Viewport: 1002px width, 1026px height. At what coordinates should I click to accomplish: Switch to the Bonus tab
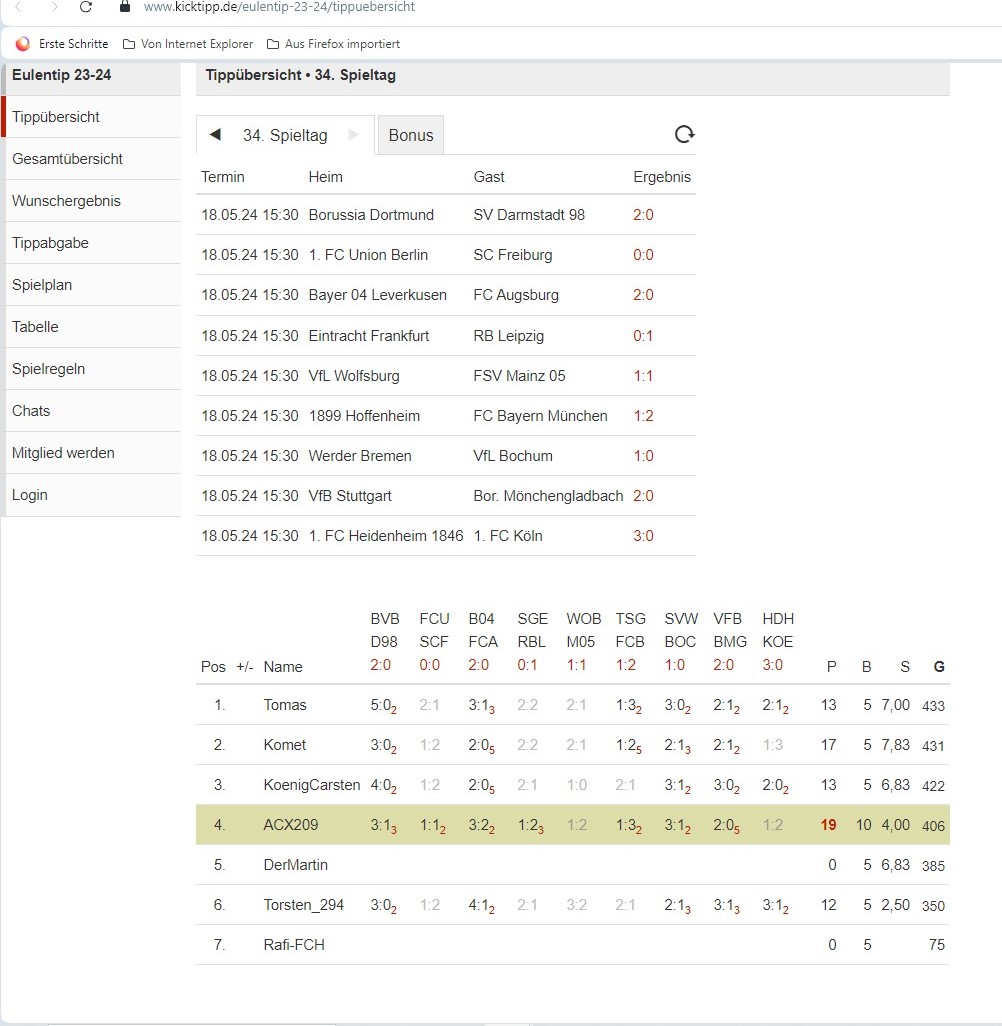pos(411,135)
